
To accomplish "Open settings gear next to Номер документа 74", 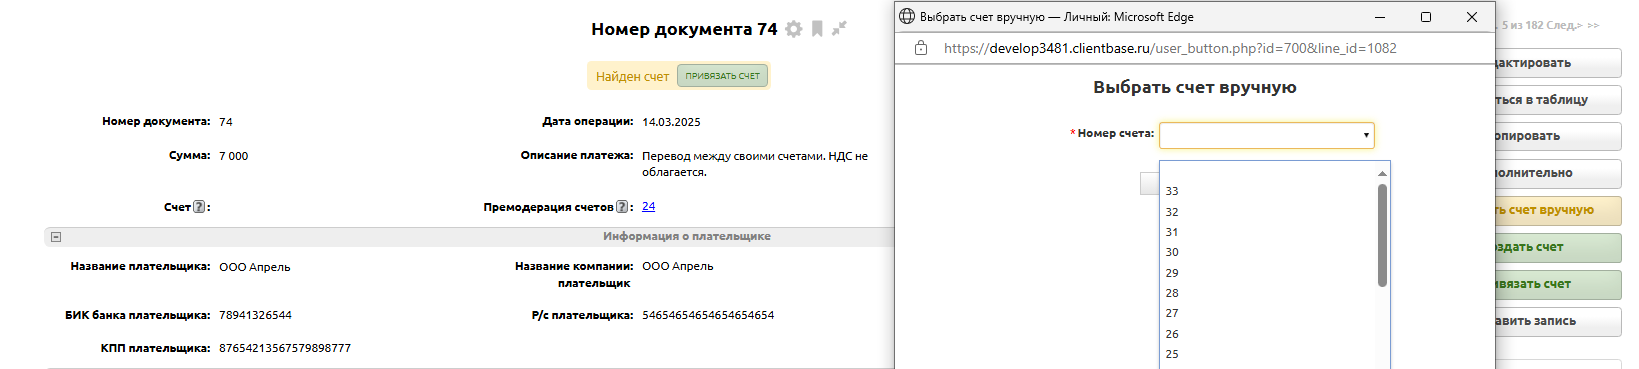I will click(794, 29).
